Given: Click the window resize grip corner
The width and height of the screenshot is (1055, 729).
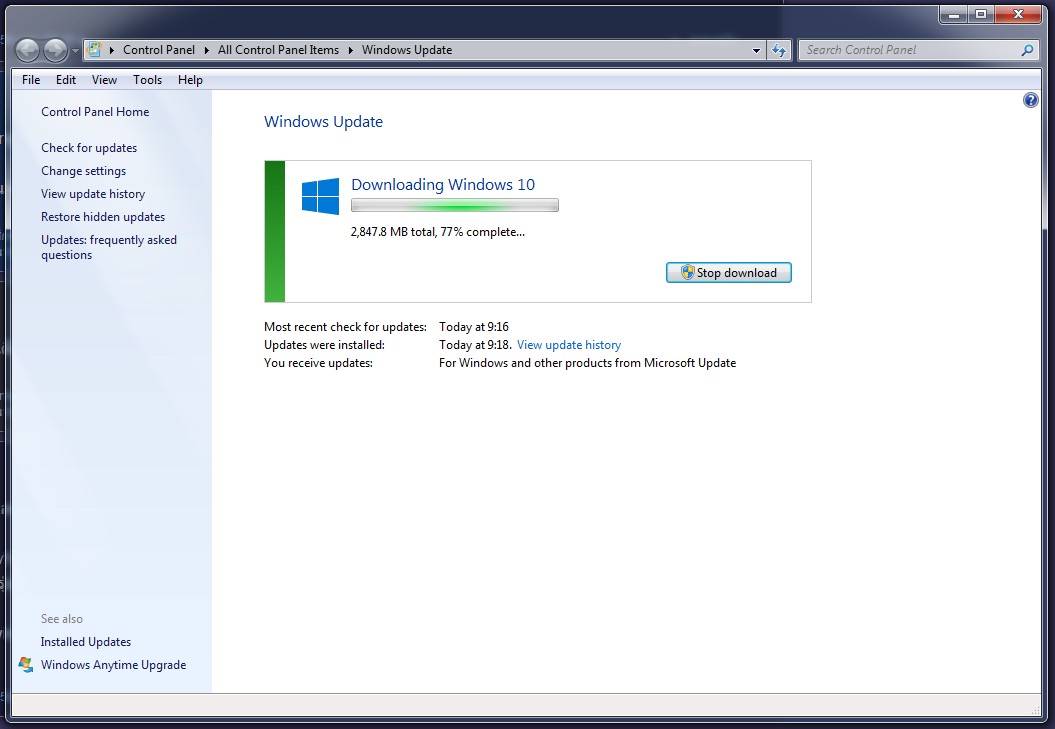Looking at the screenshot, I should point(1035,710).
